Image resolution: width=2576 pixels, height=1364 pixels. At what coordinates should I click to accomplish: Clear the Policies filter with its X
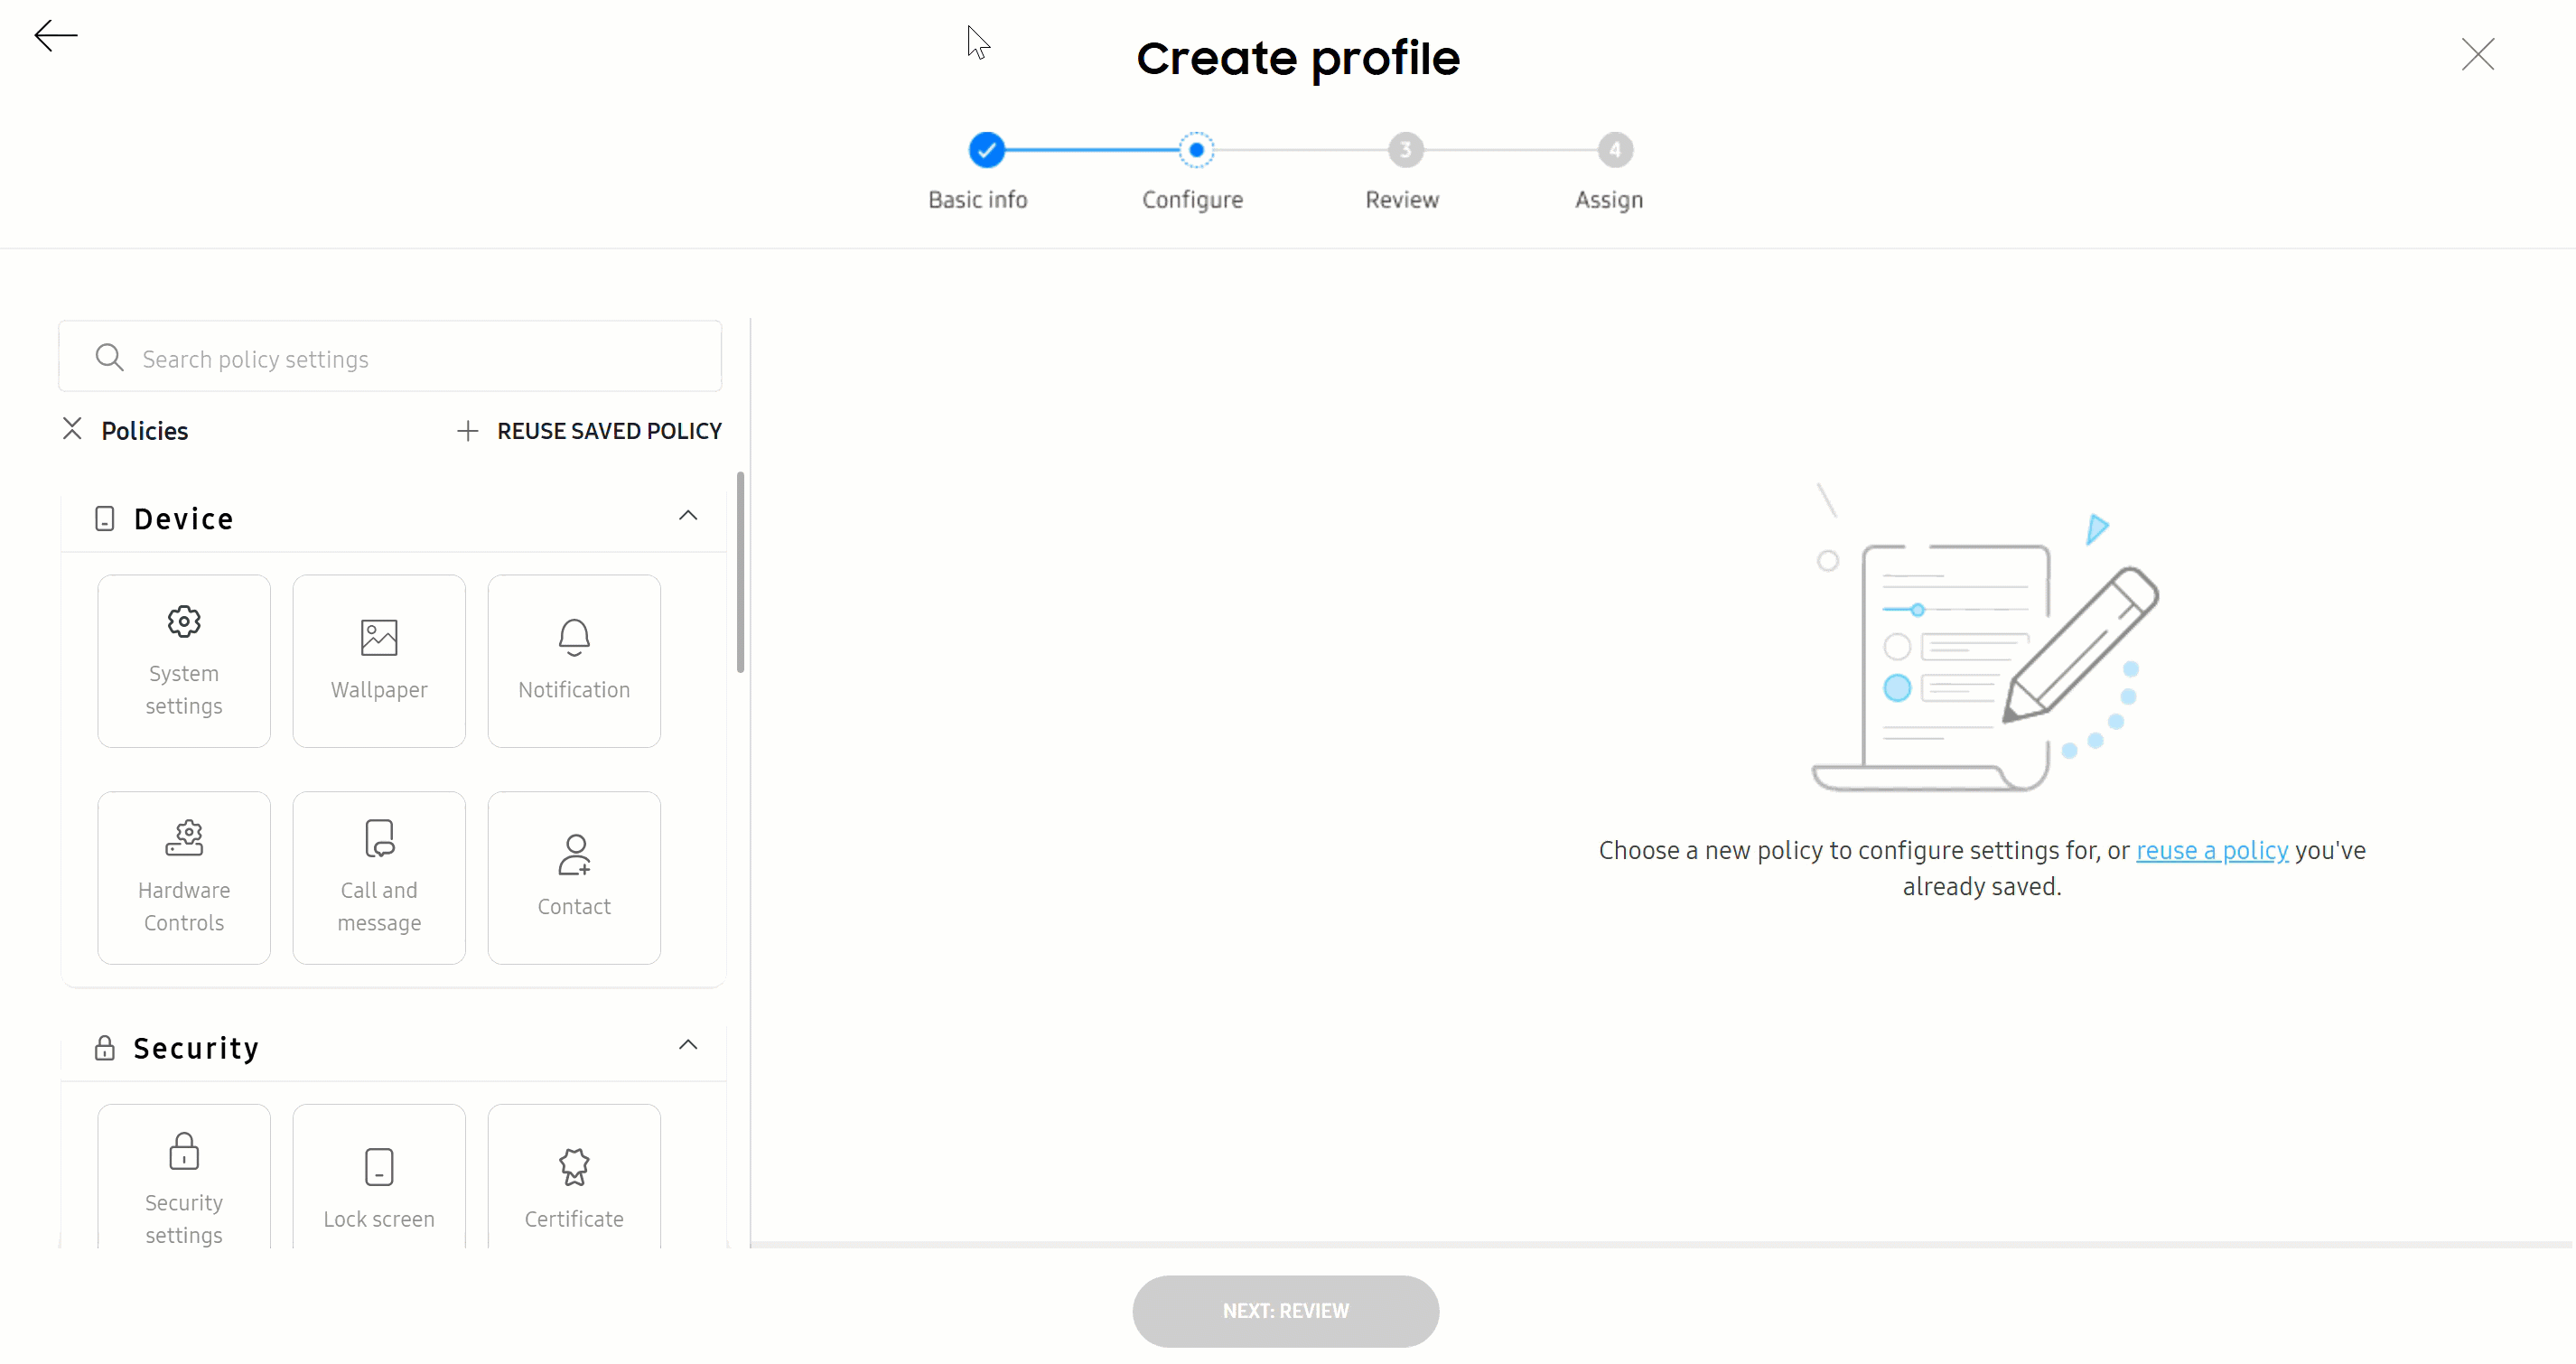coord(71,429)
